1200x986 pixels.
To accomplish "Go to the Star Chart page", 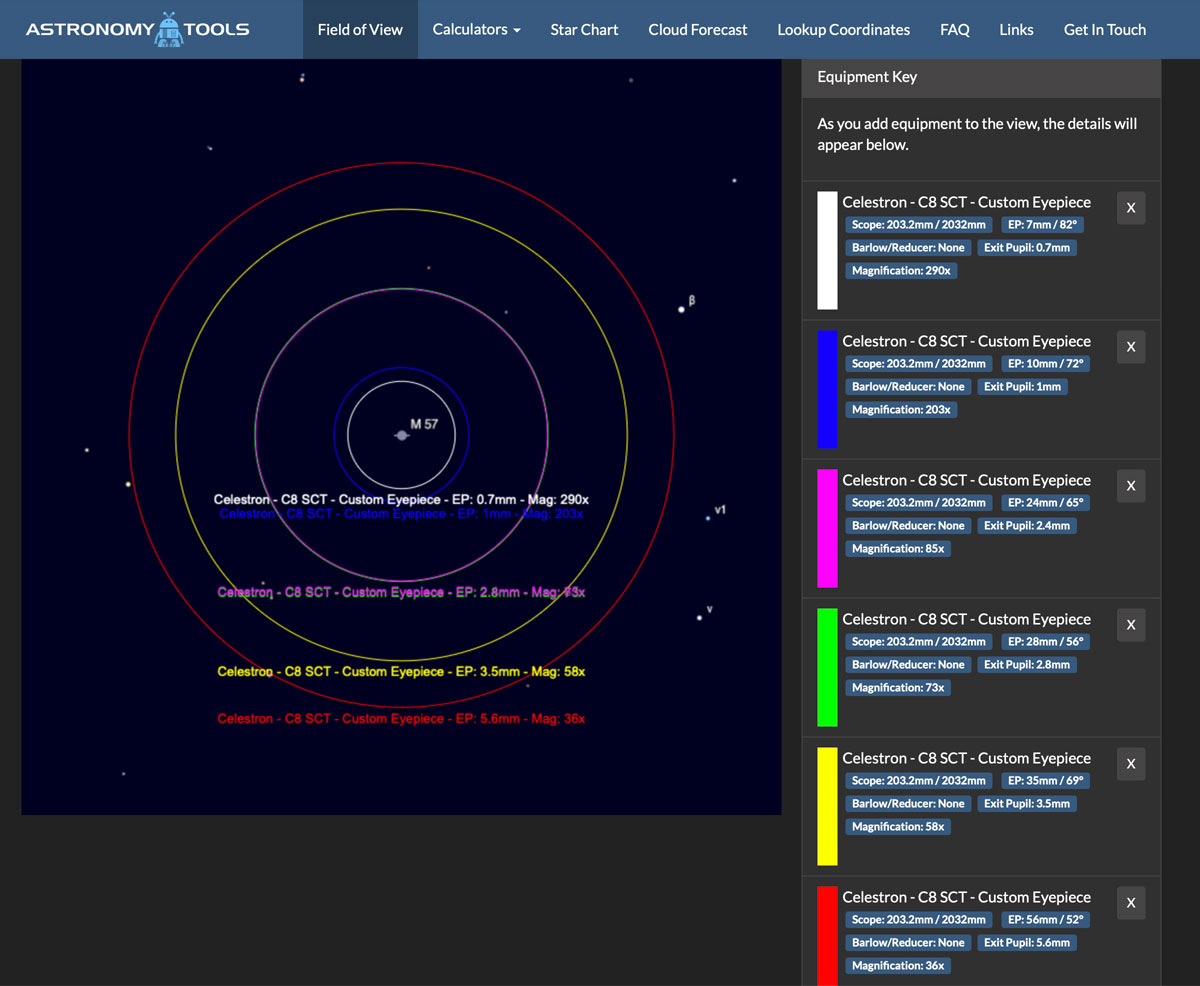I will click(585, 29).
